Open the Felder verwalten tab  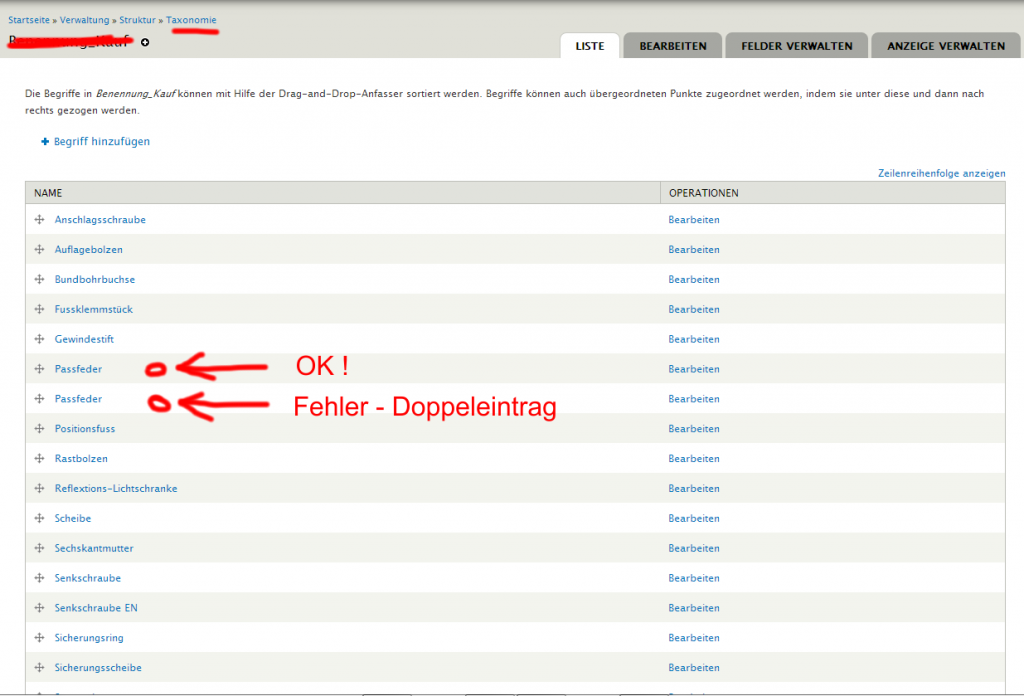[797, 46]
